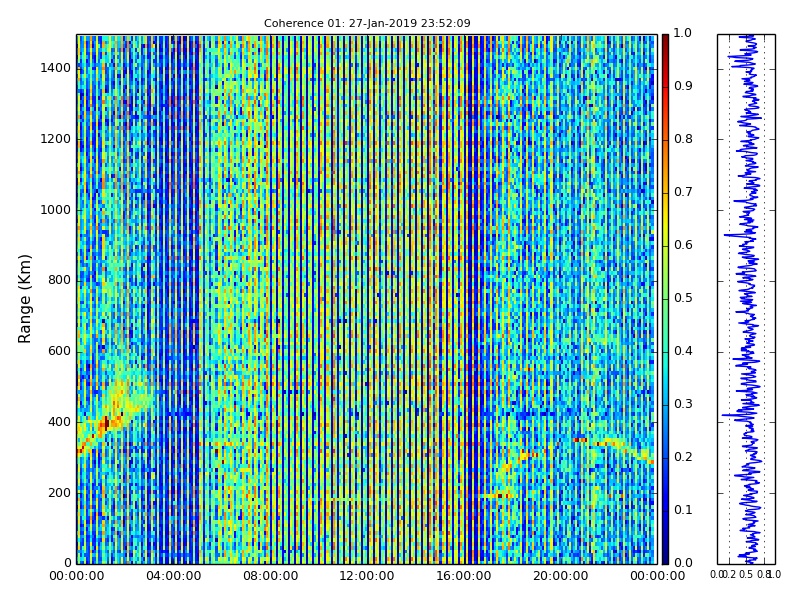Click the 1000 range tick label
This screenshot has width=800, height=600.
point(56,210)
